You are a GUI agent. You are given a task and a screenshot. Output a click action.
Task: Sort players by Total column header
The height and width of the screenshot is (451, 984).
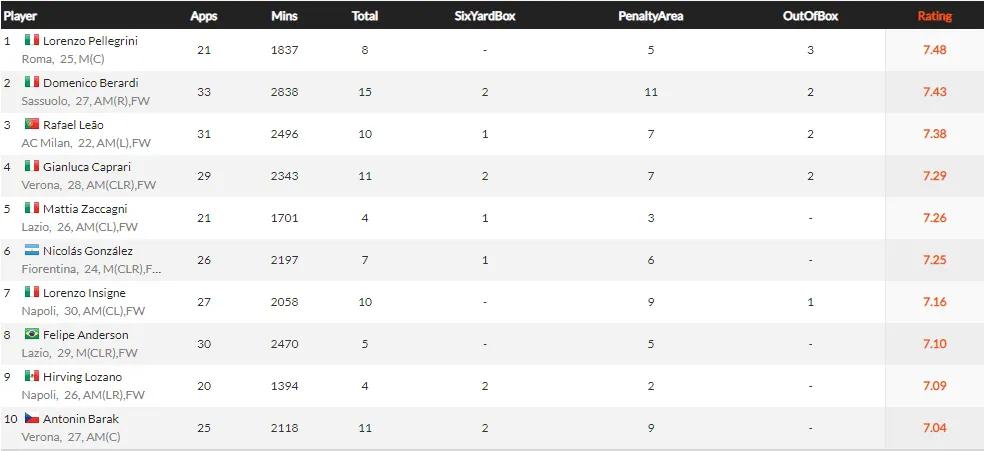[x=364, y=16]
